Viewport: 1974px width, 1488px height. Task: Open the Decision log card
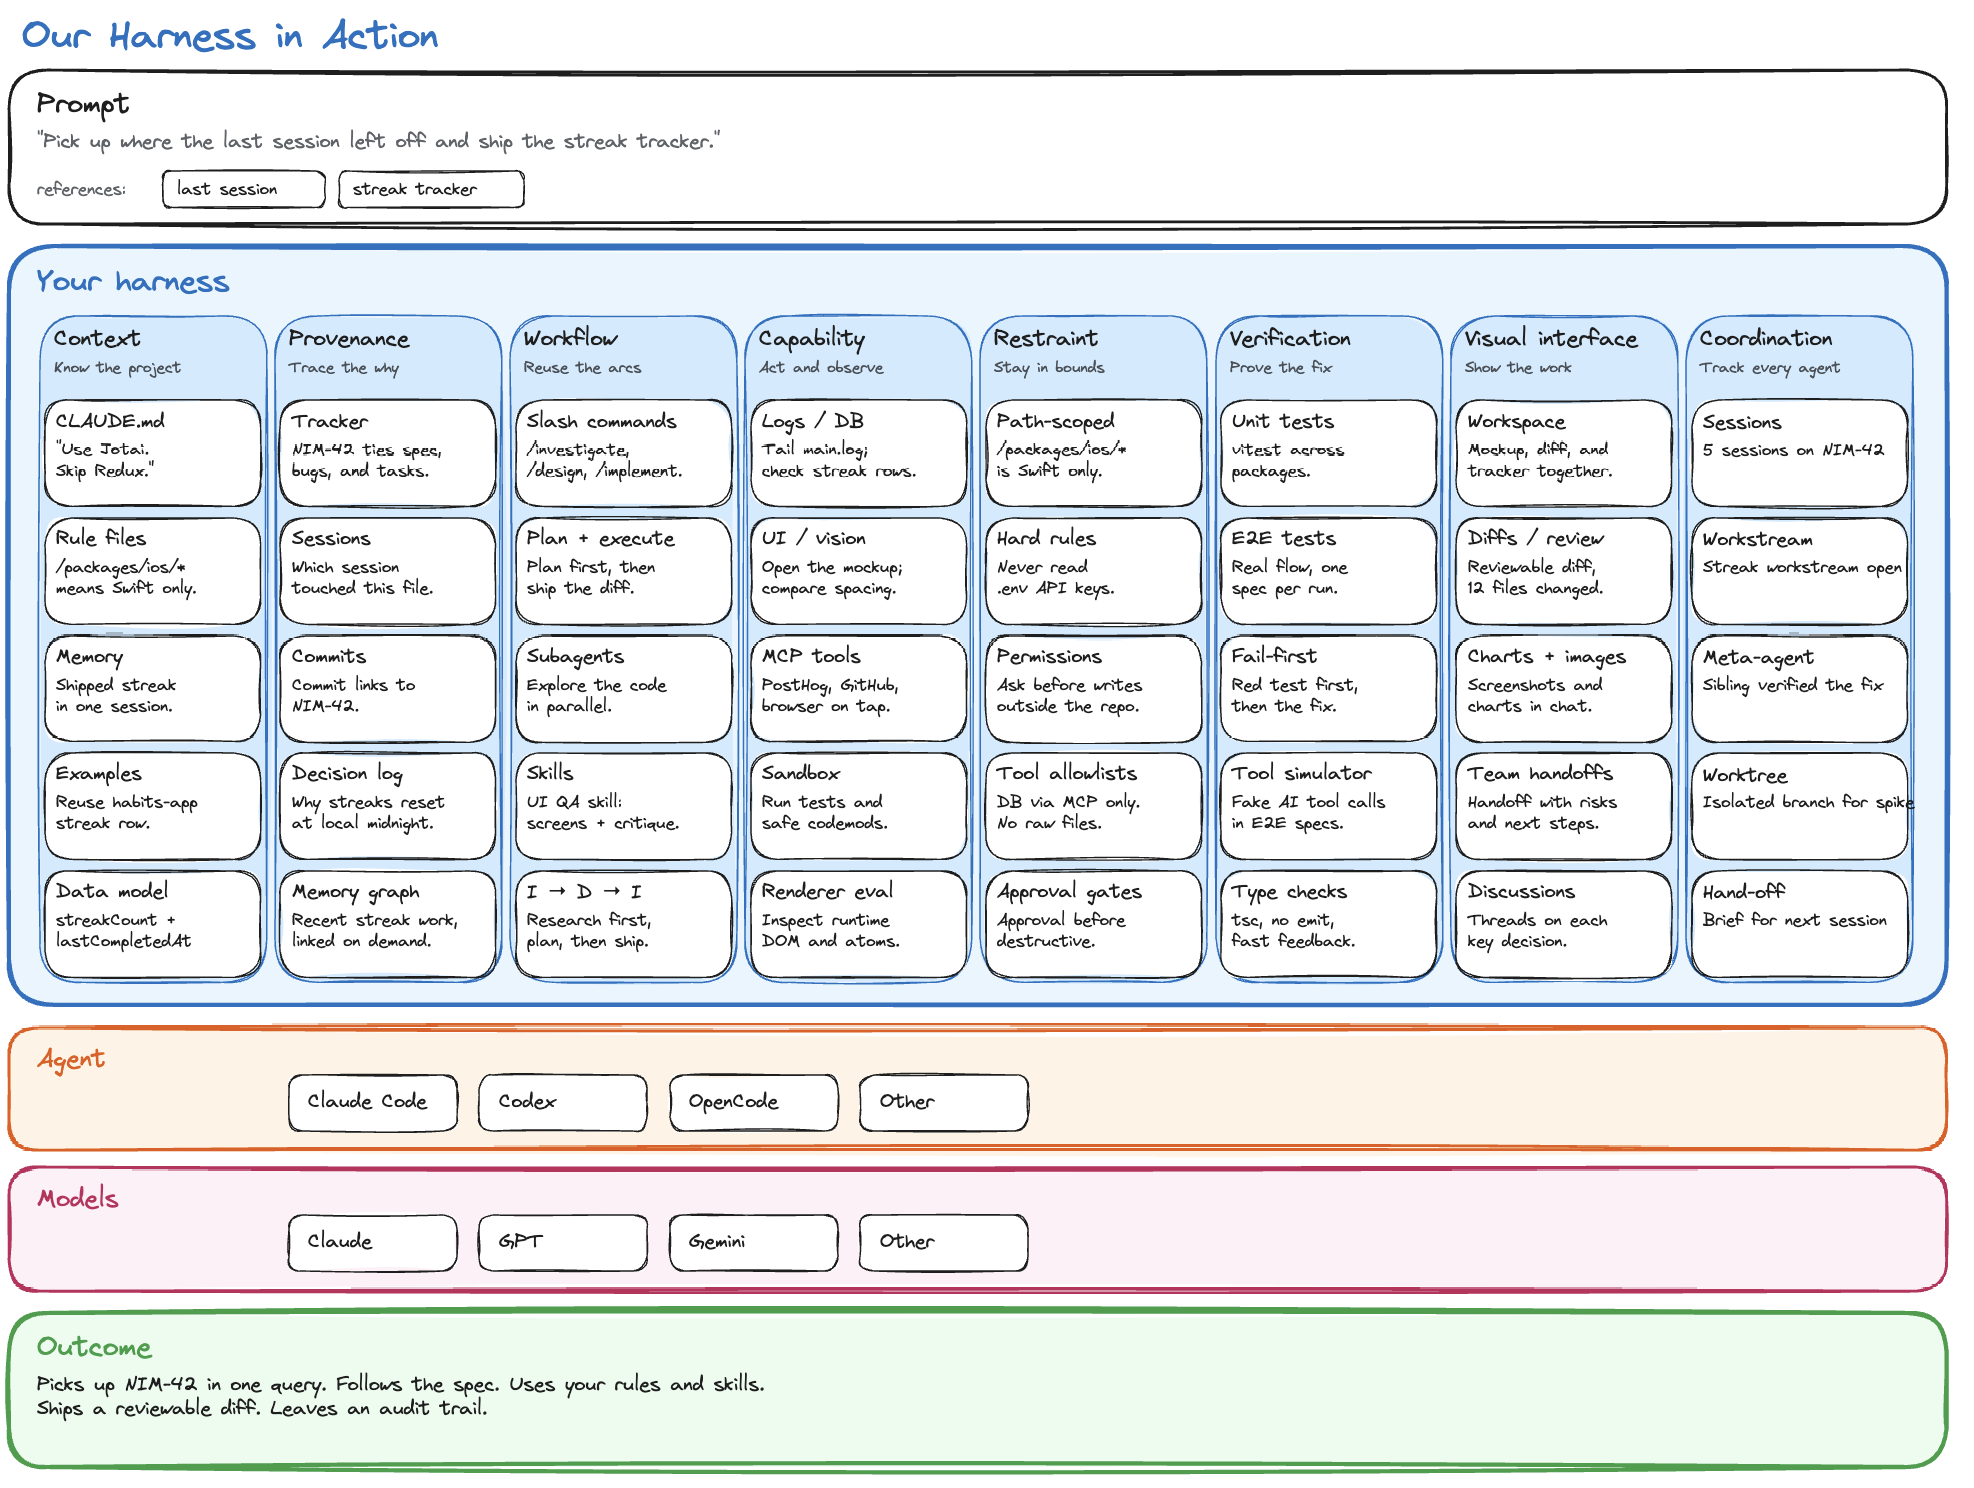tap(388, 806)
